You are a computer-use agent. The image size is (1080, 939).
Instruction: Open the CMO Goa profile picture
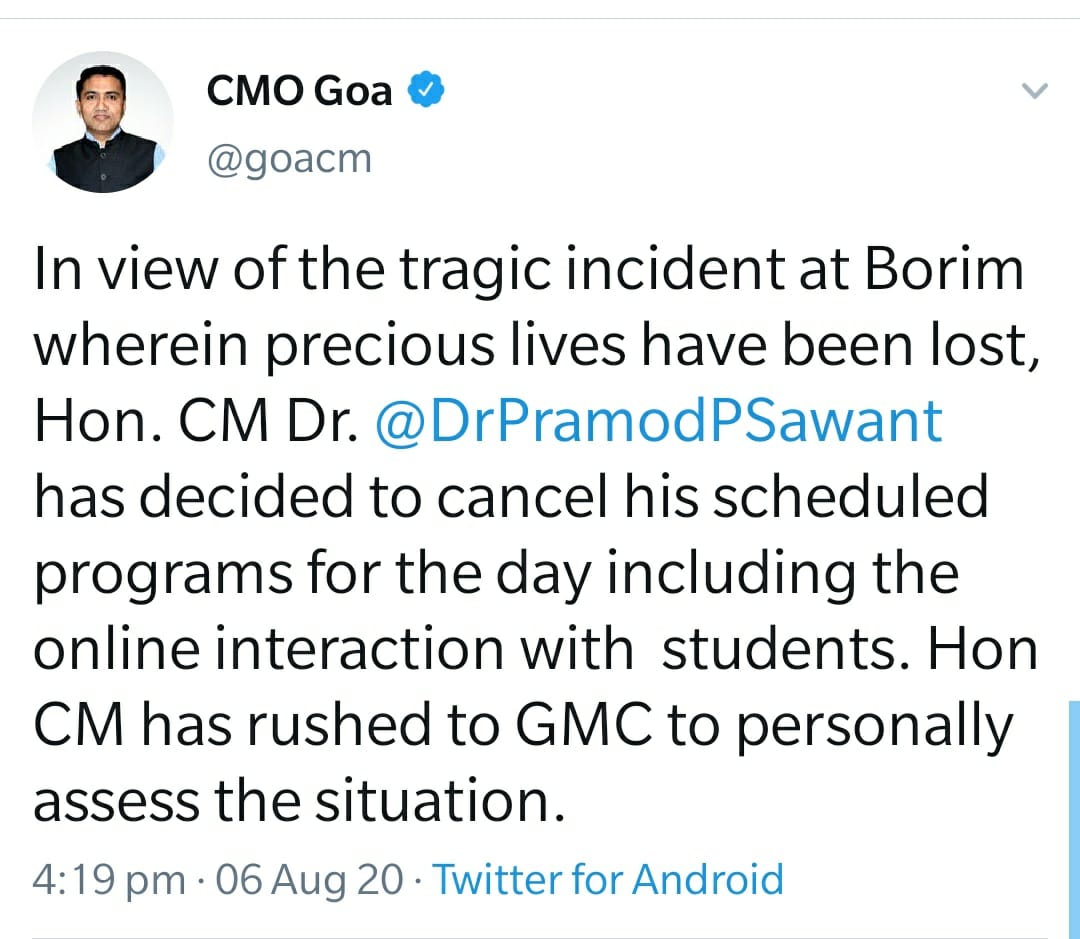103,122
